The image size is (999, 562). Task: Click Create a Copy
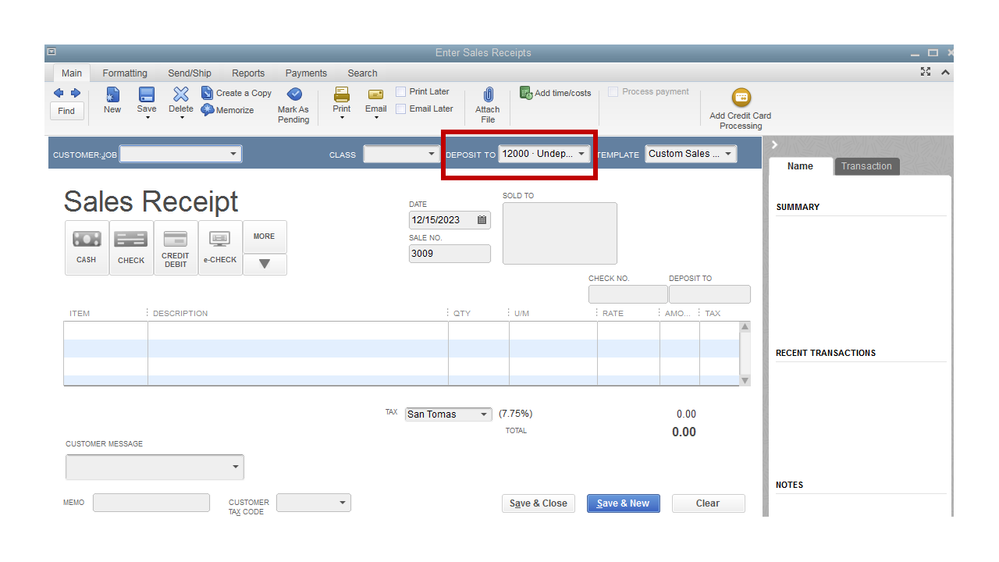pyautogui.click(x=236, y=93)
